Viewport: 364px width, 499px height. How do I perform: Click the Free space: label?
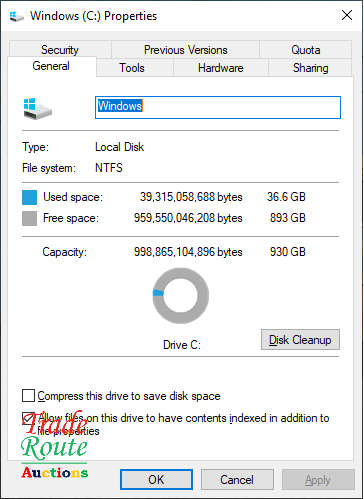[x=71, y=218]
